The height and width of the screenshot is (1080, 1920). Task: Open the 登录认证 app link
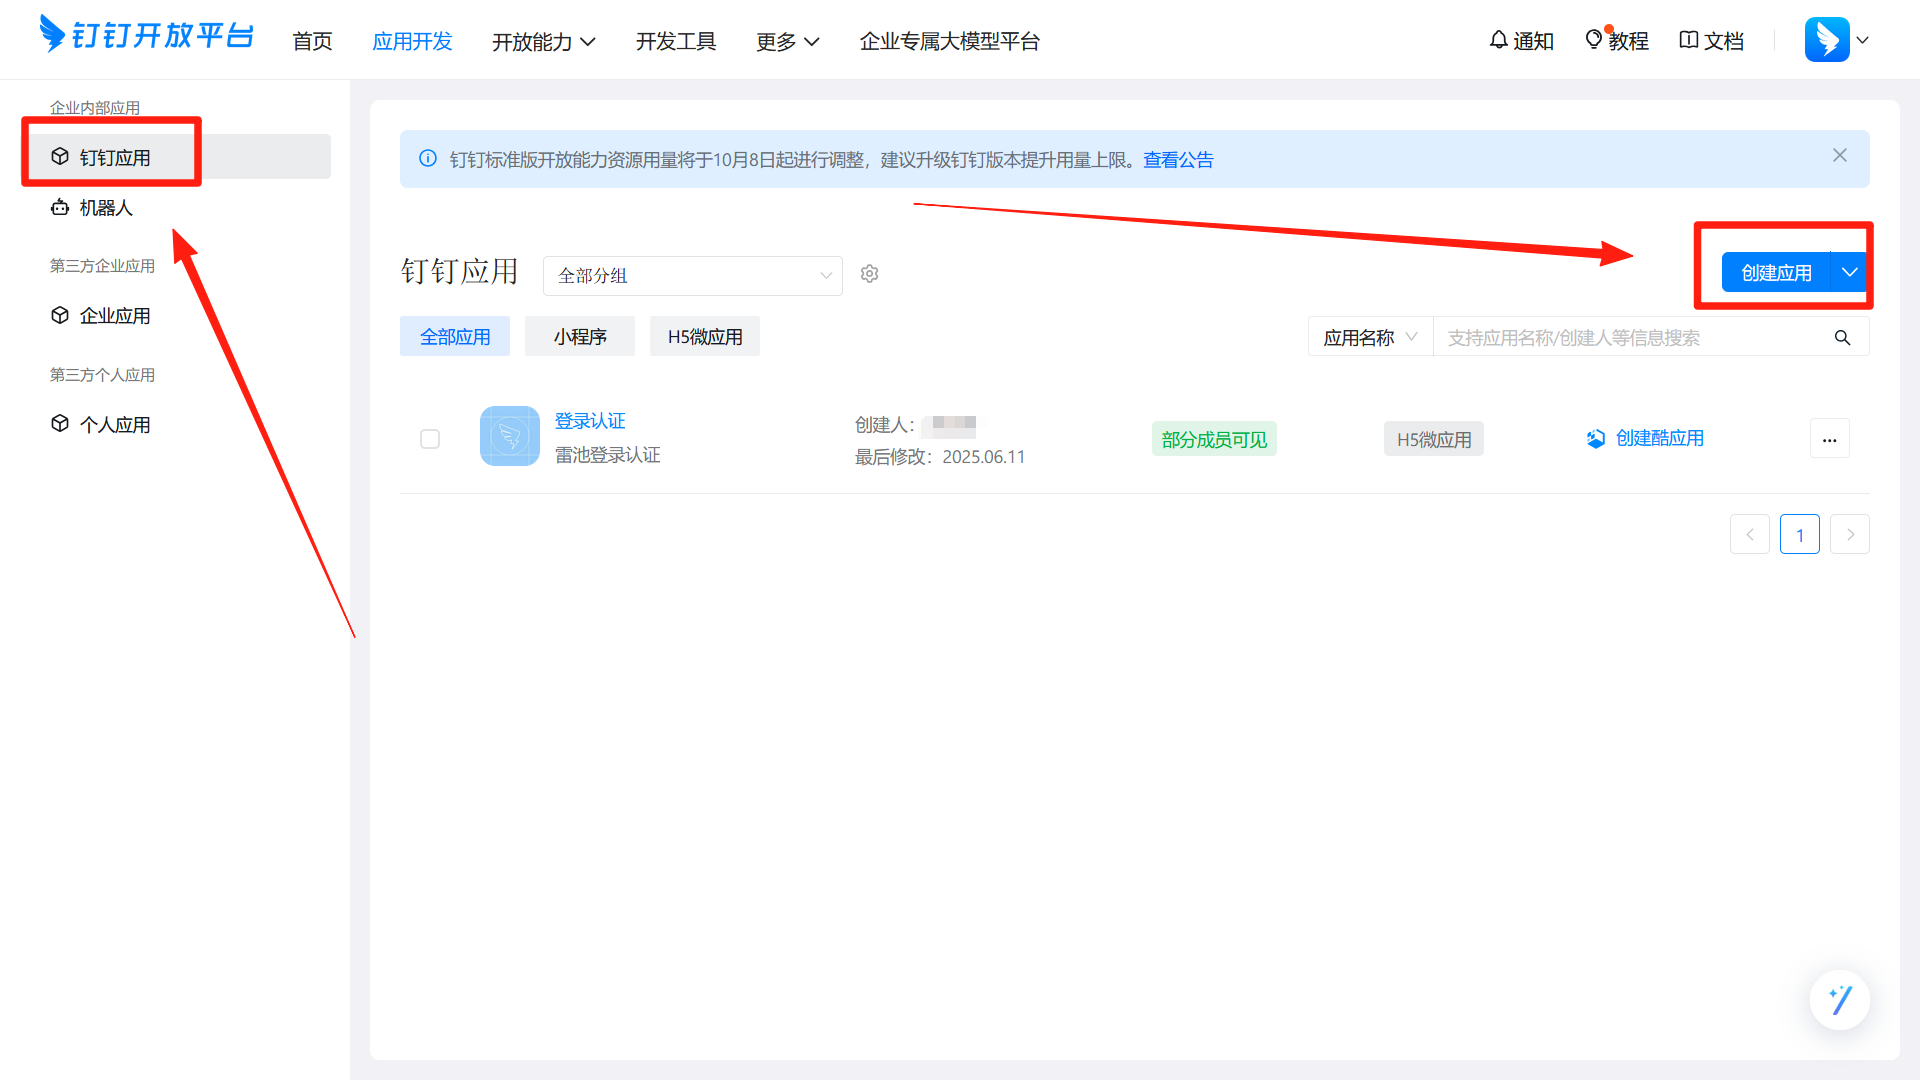(590, 421)
